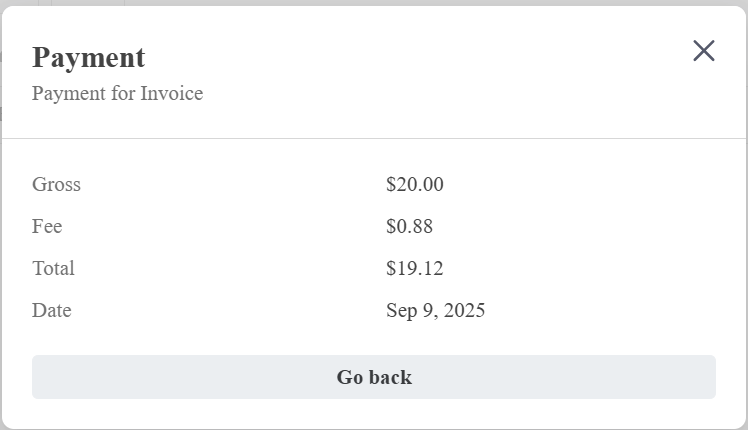Click the first word of the grey subtitle
Viewport: 748px width, 430px height.
click(x=68, y=94)
